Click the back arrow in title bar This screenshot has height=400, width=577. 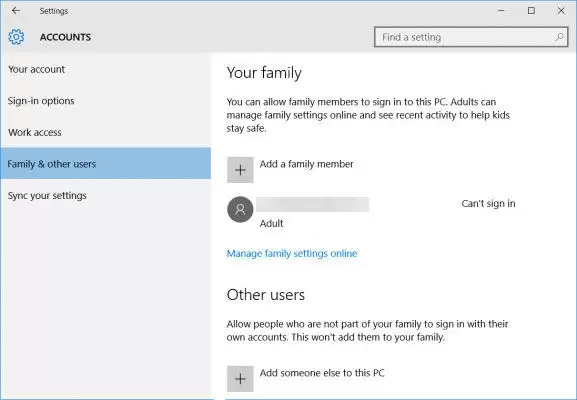pos(16,11)
